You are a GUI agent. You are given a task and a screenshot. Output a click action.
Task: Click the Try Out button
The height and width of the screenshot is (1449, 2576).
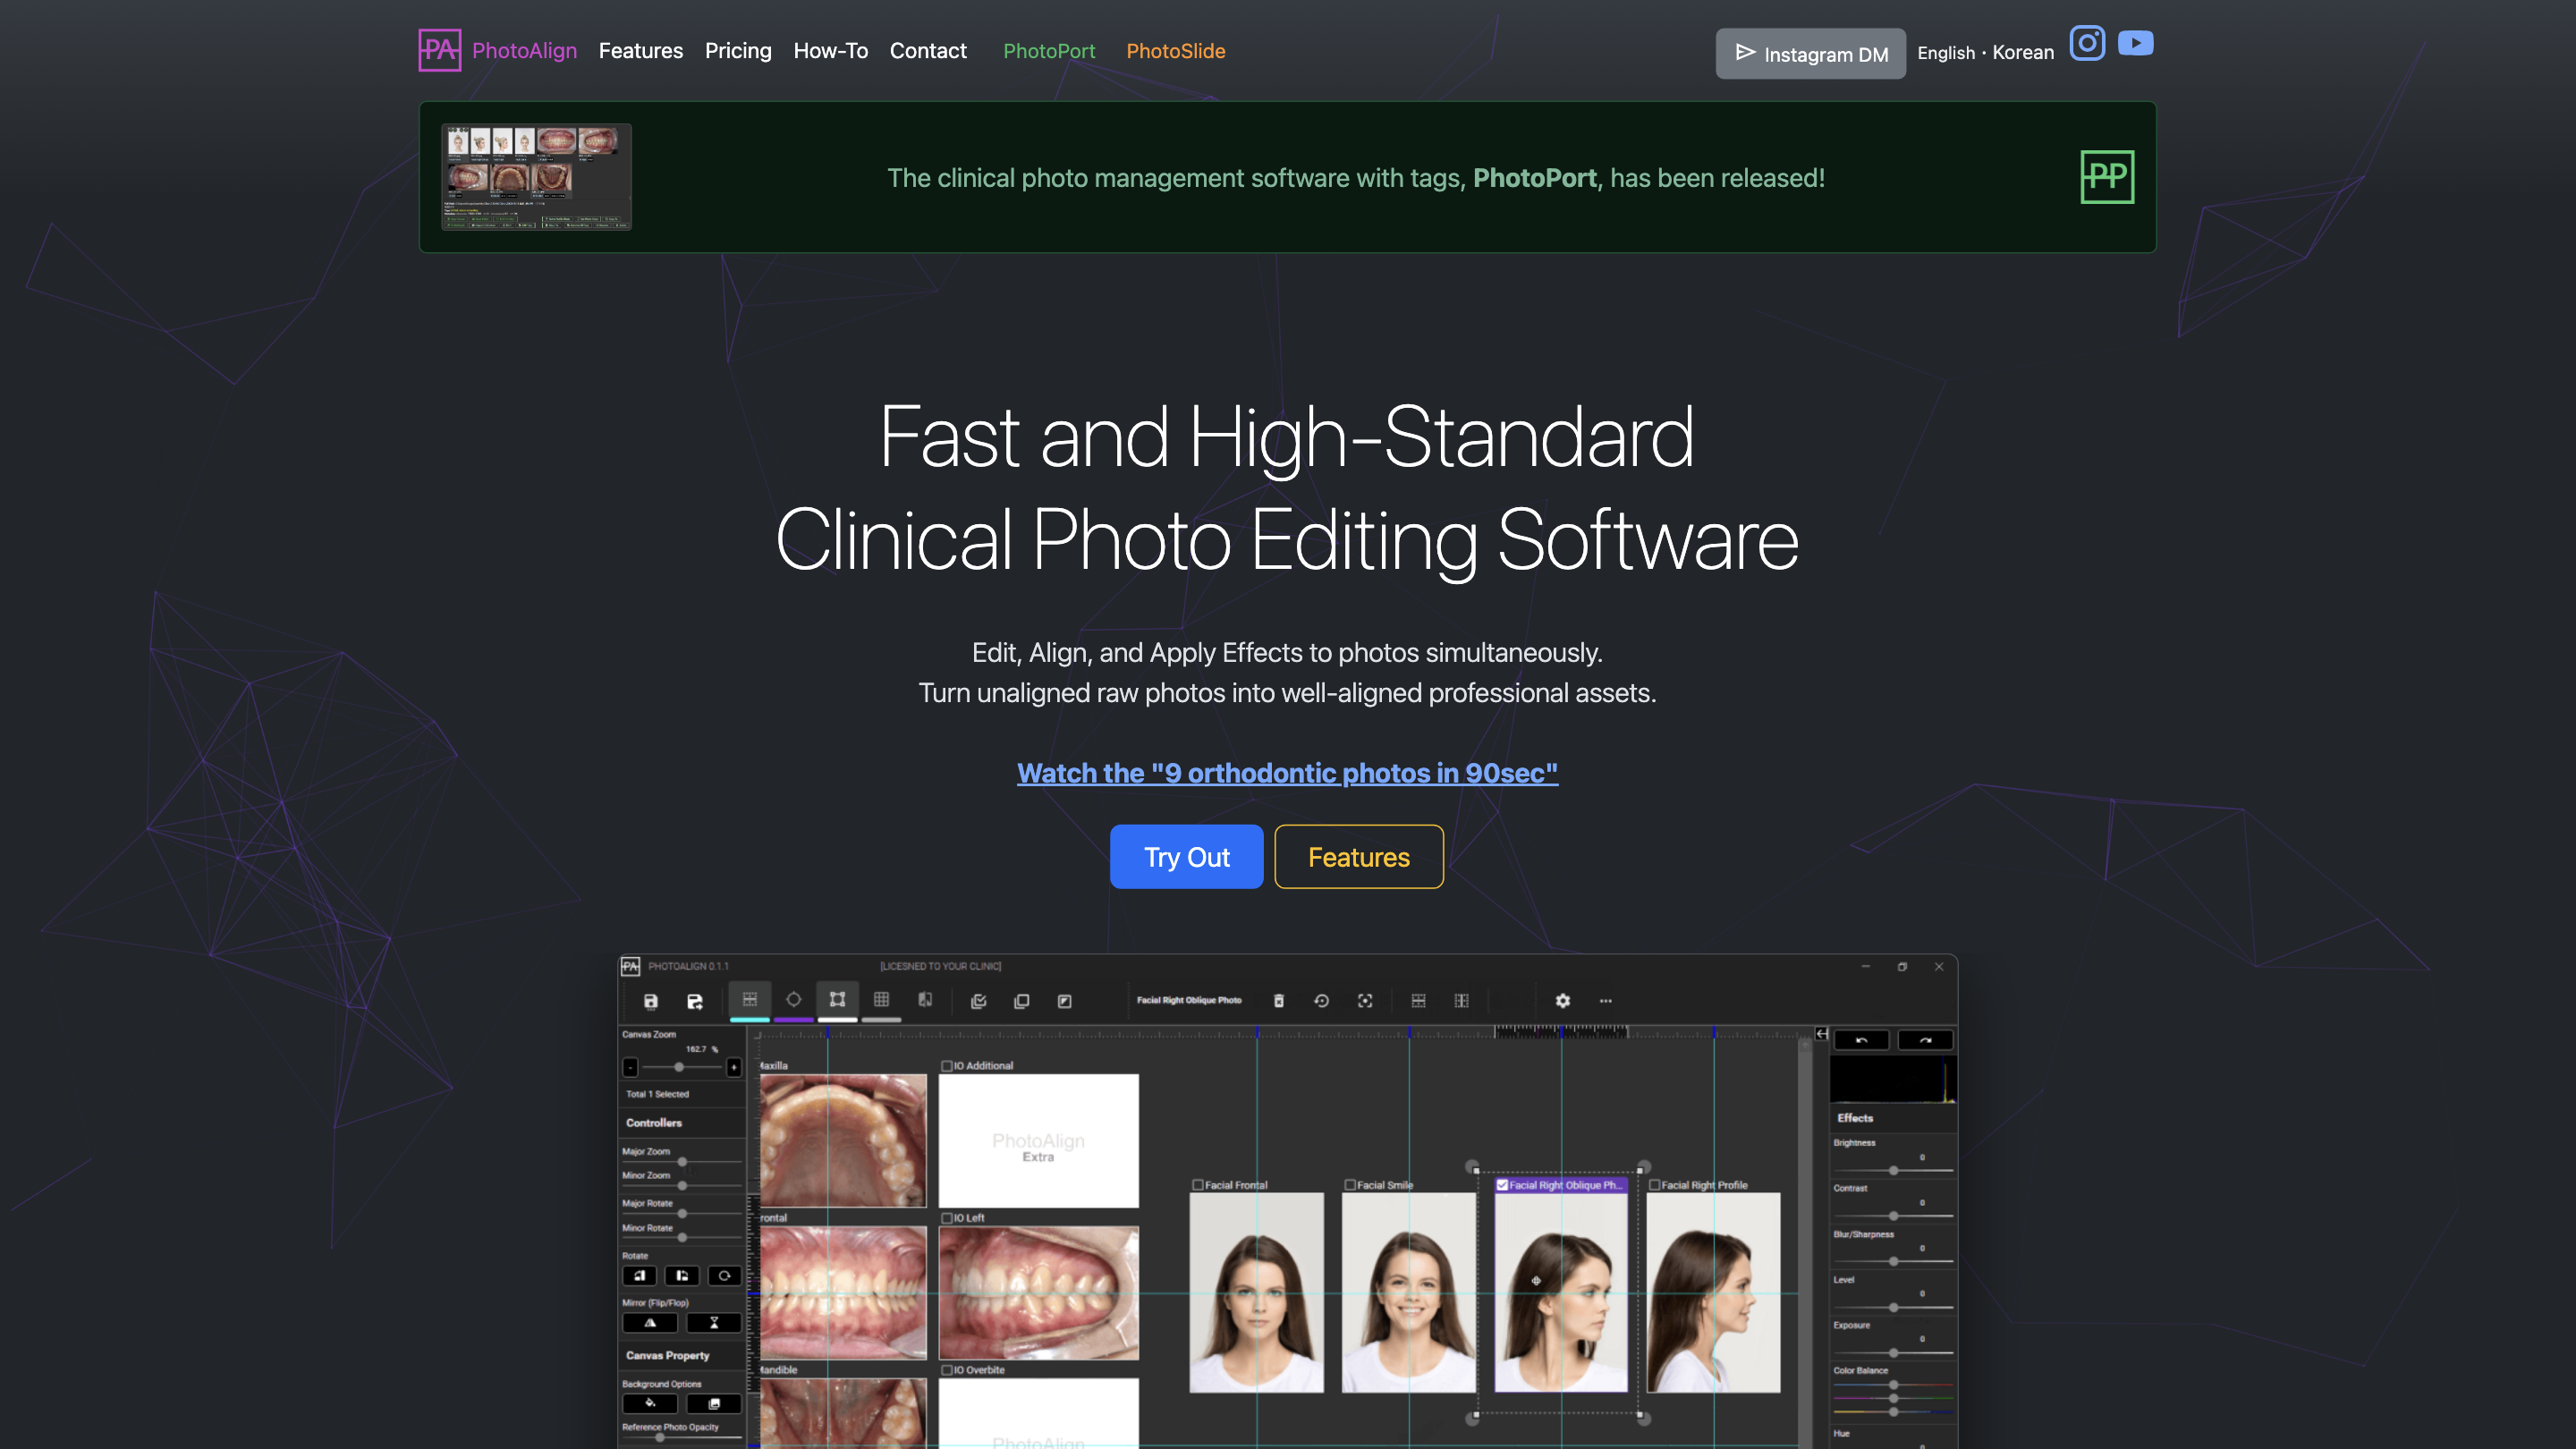1186,856
